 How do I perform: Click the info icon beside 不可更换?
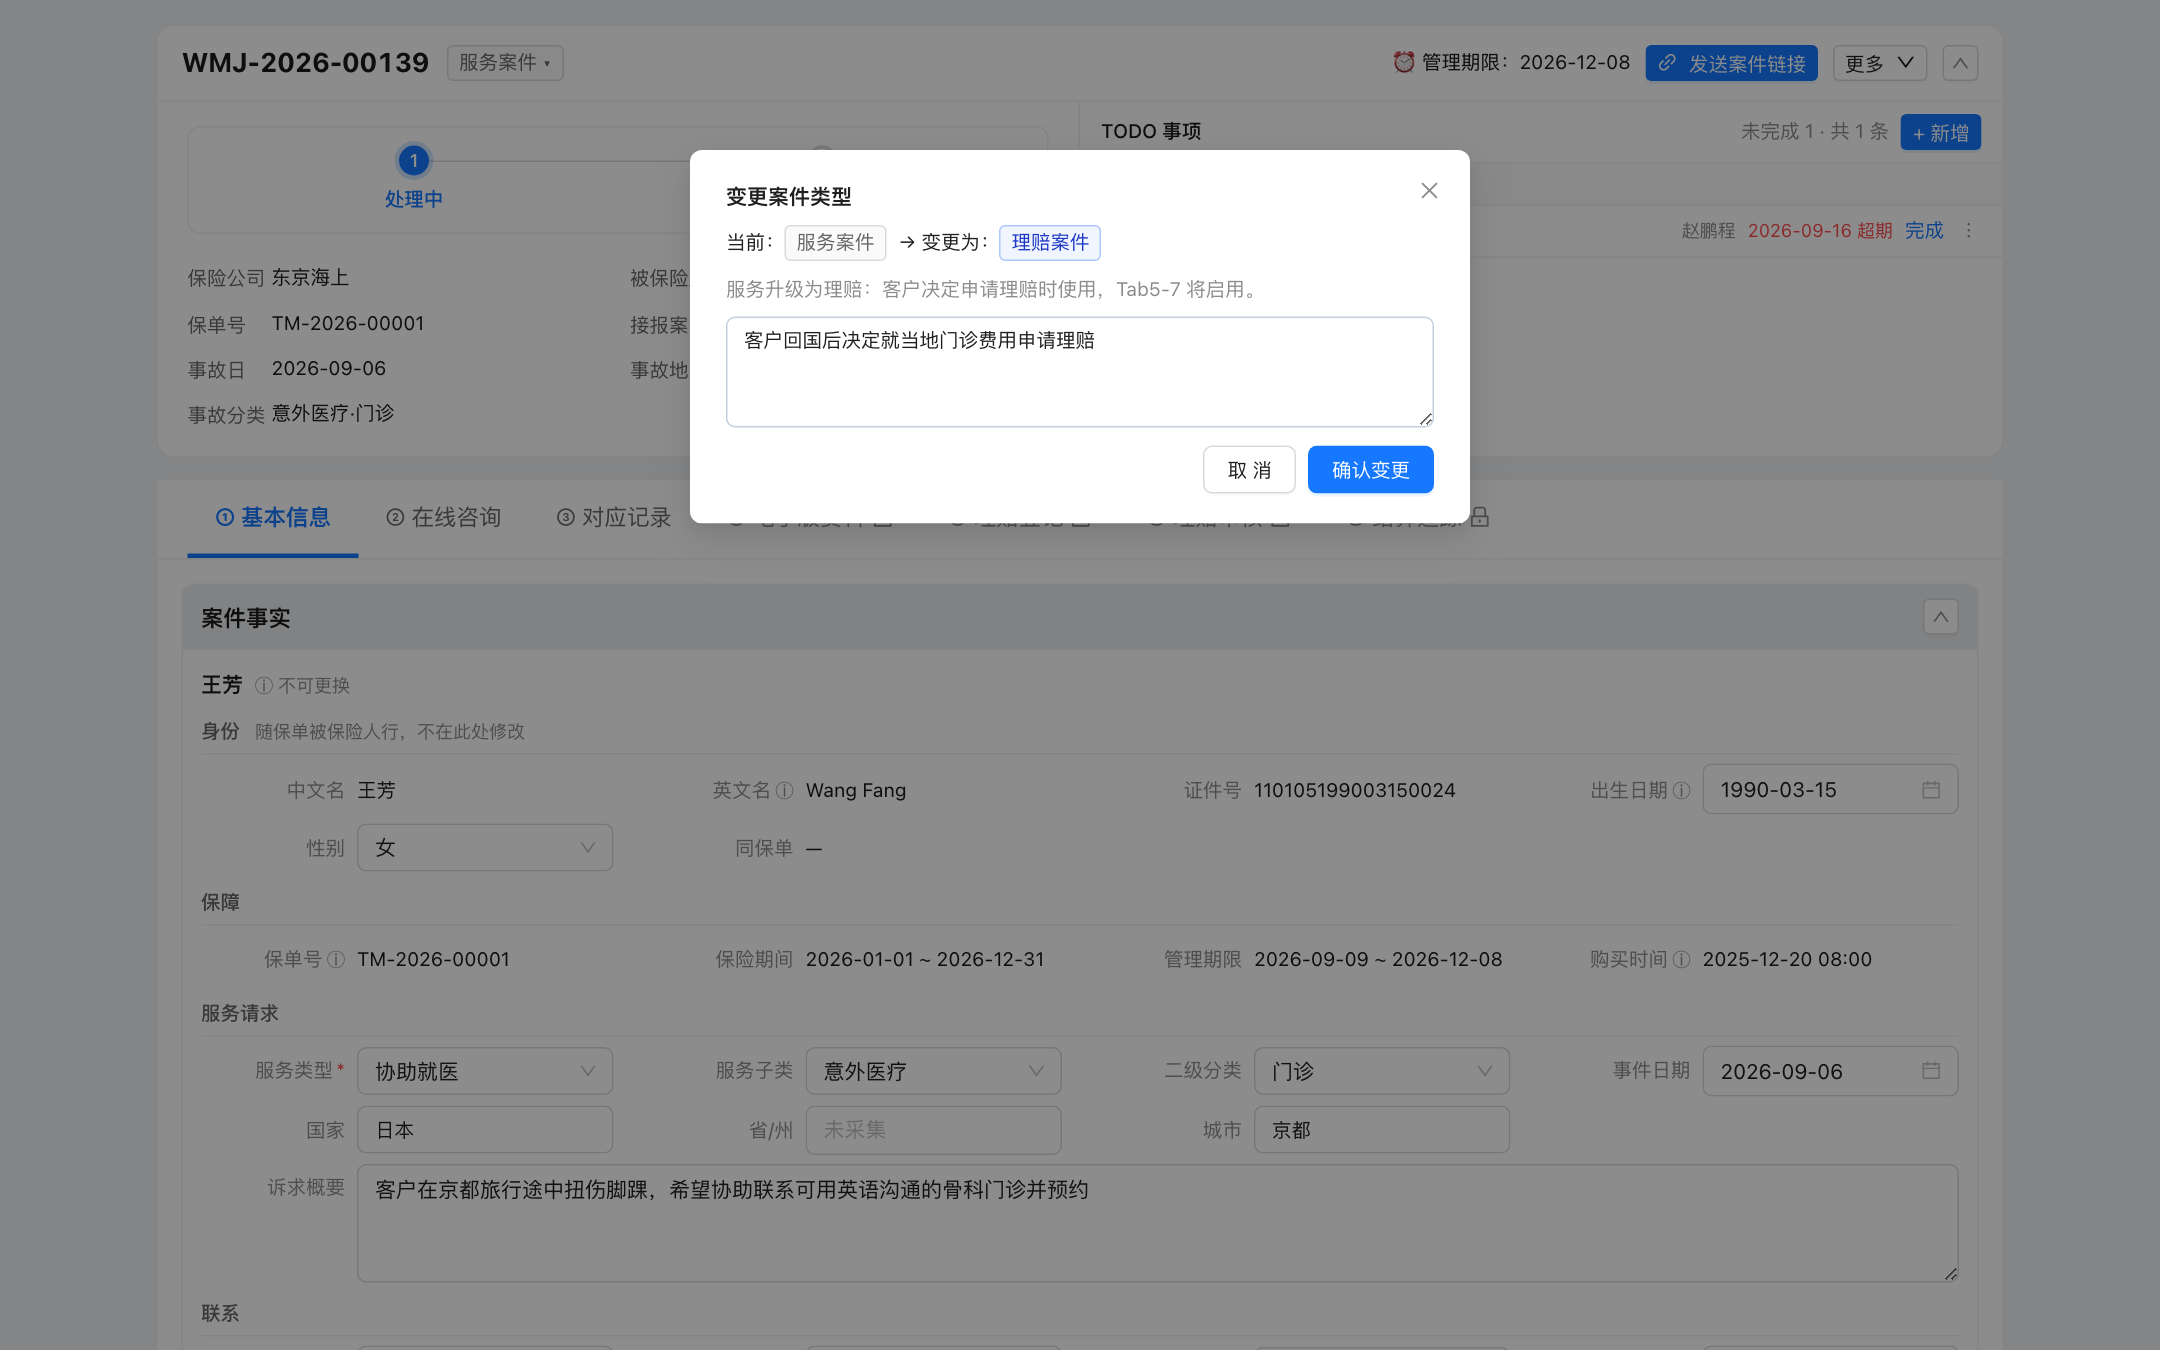(x=264, y=686)
